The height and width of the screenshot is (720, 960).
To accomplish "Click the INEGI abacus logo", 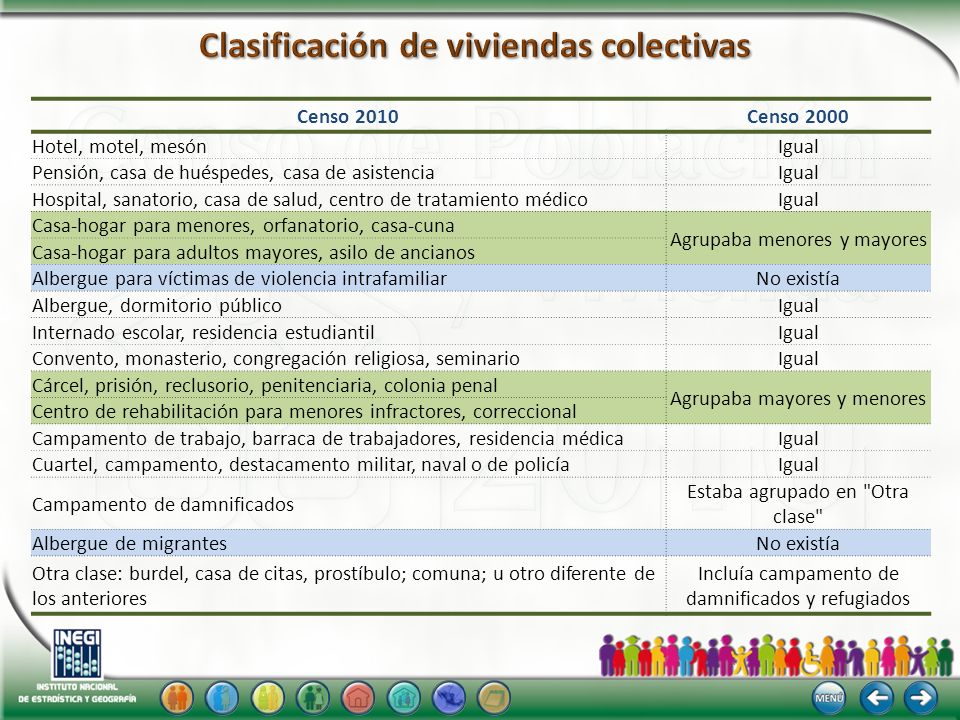I will coord(77,653).
